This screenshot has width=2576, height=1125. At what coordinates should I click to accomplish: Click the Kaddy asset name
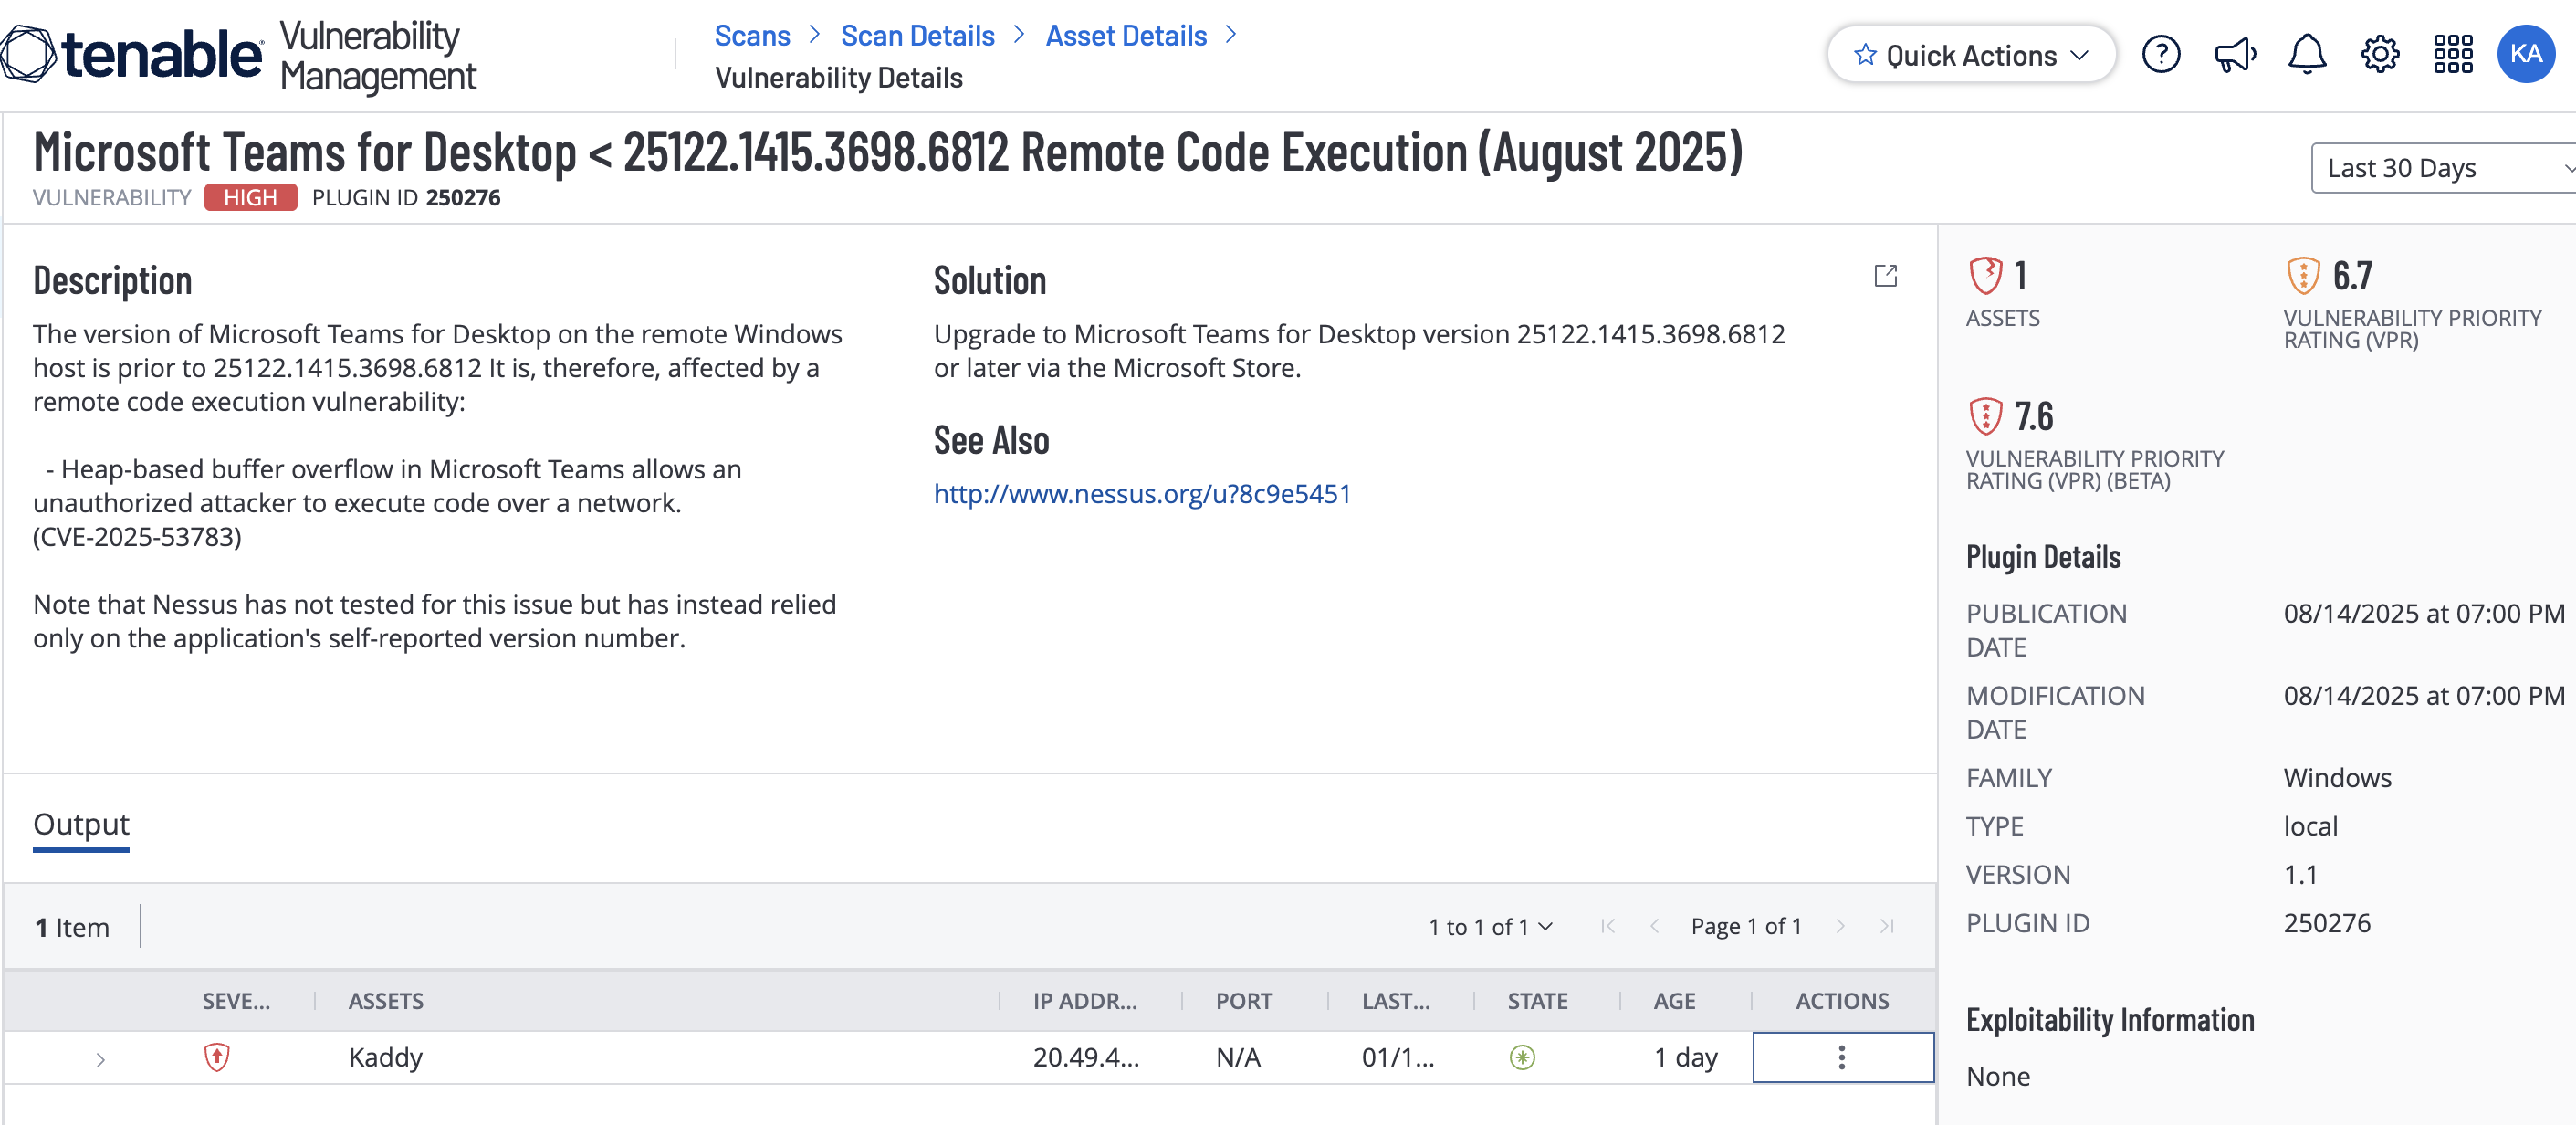pos(385,1057)
